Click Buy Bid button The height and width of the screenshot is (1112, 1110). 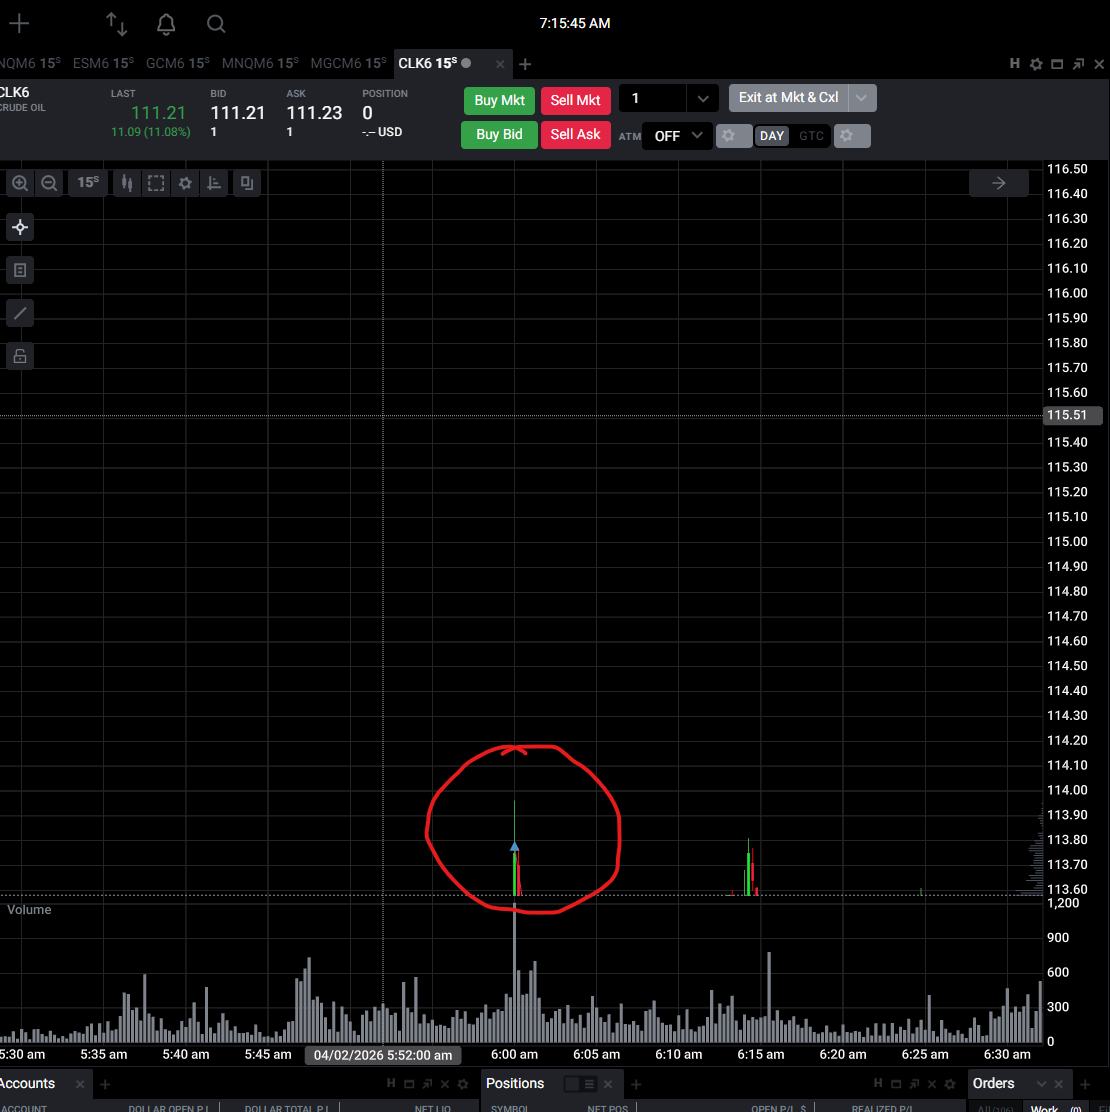click(499, 135)
